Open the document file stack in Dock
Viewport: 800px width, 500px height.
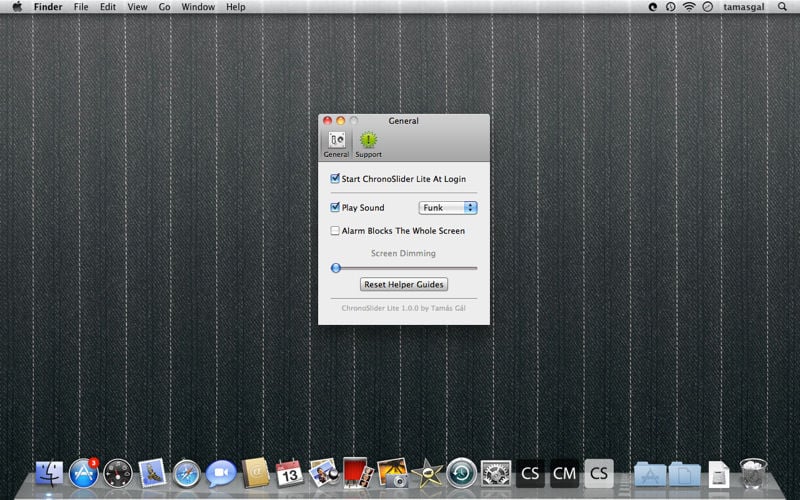[718, 474]
